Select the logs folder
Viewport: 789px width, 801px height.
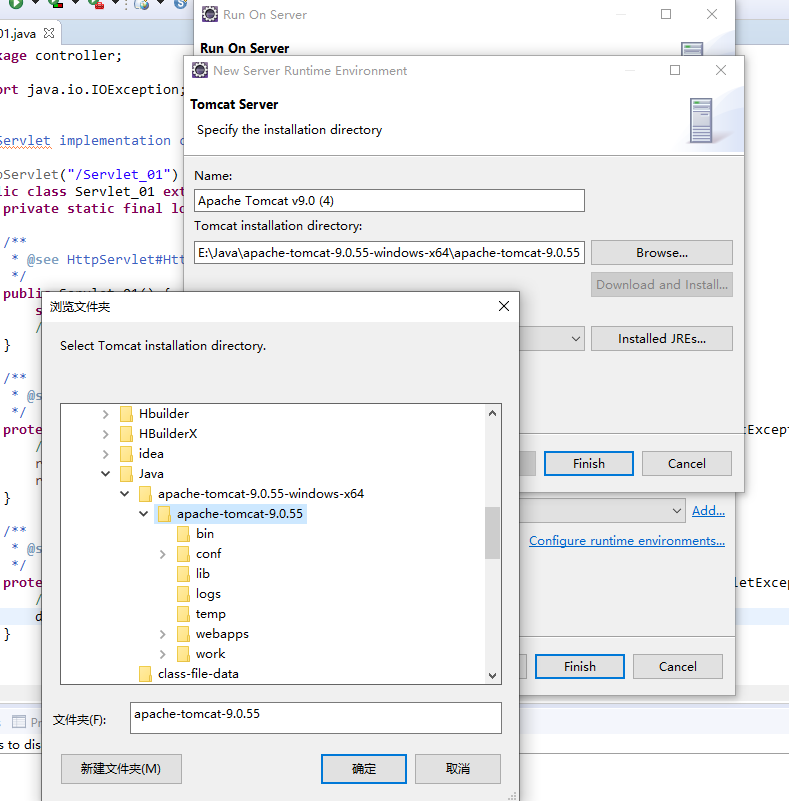coord(208,594)
